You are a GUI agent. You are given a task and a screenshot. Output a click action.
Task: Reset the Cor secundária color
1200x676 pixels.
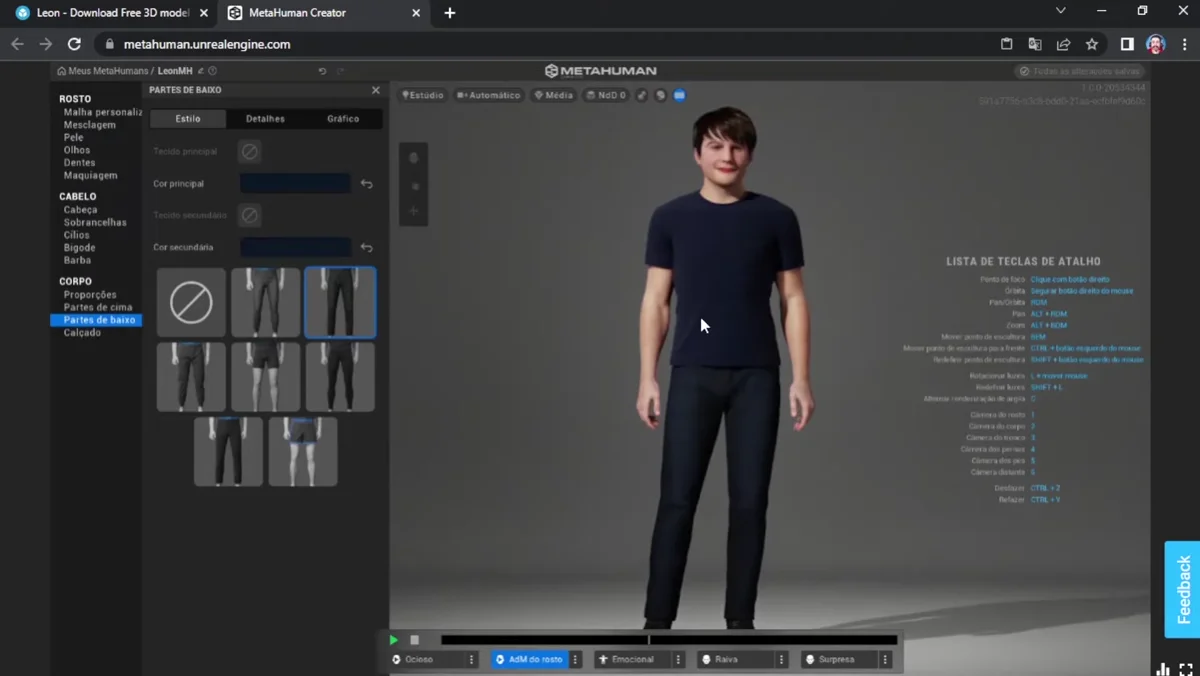click(x=367, y=247)
